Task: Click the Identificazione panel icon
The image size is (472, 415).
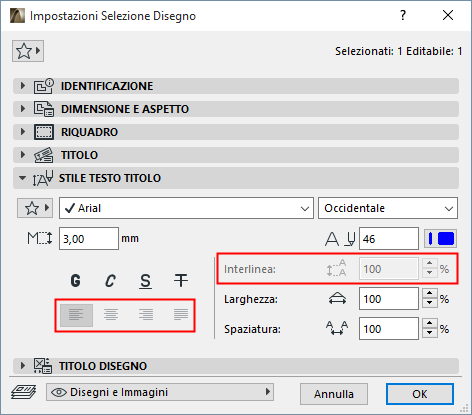Action: tap(44, 86)
